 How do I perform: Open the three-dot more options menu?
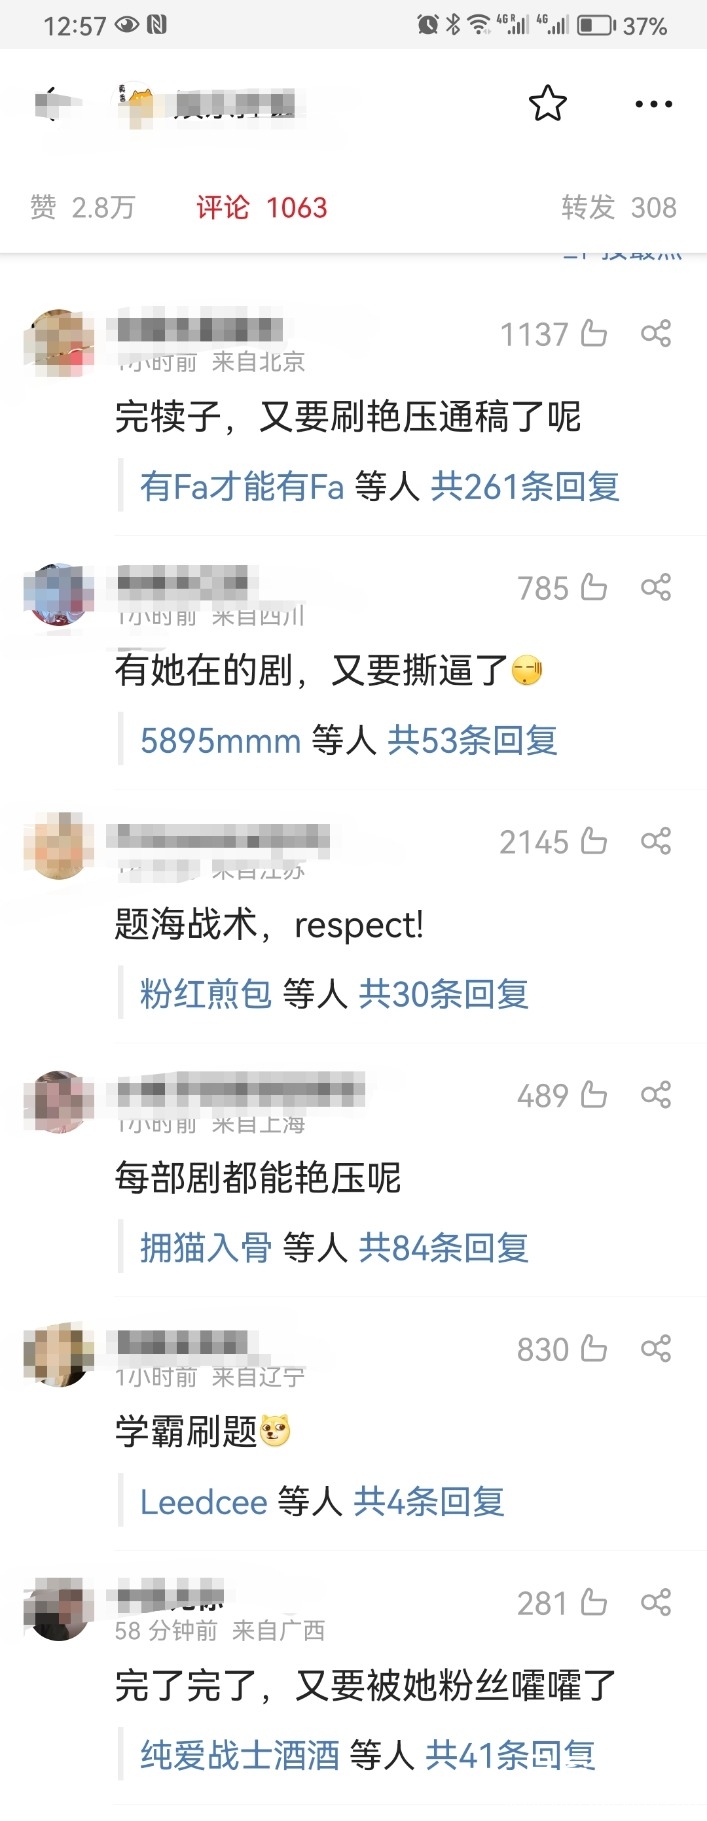pyautogui.click(x=653, y=104)
